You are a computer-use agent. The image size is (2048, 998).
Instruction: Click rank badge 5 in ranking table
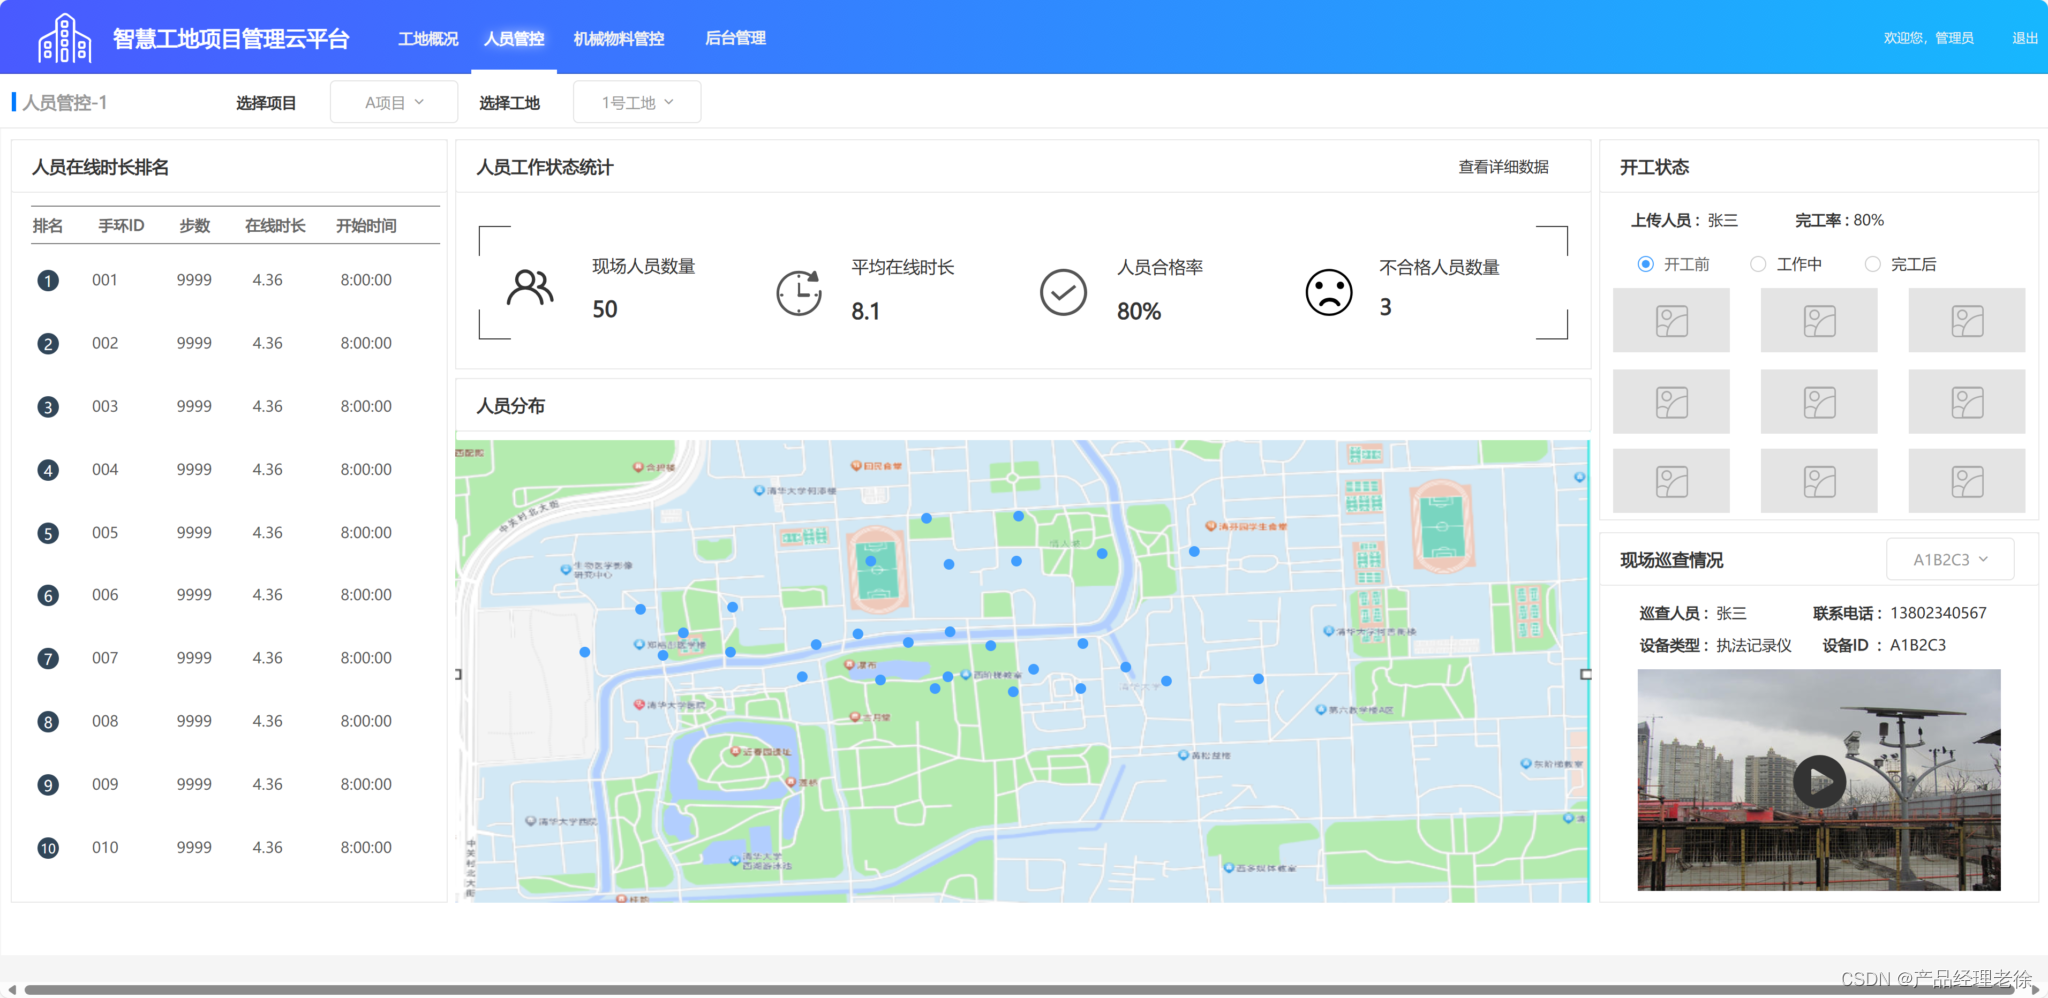48,533
